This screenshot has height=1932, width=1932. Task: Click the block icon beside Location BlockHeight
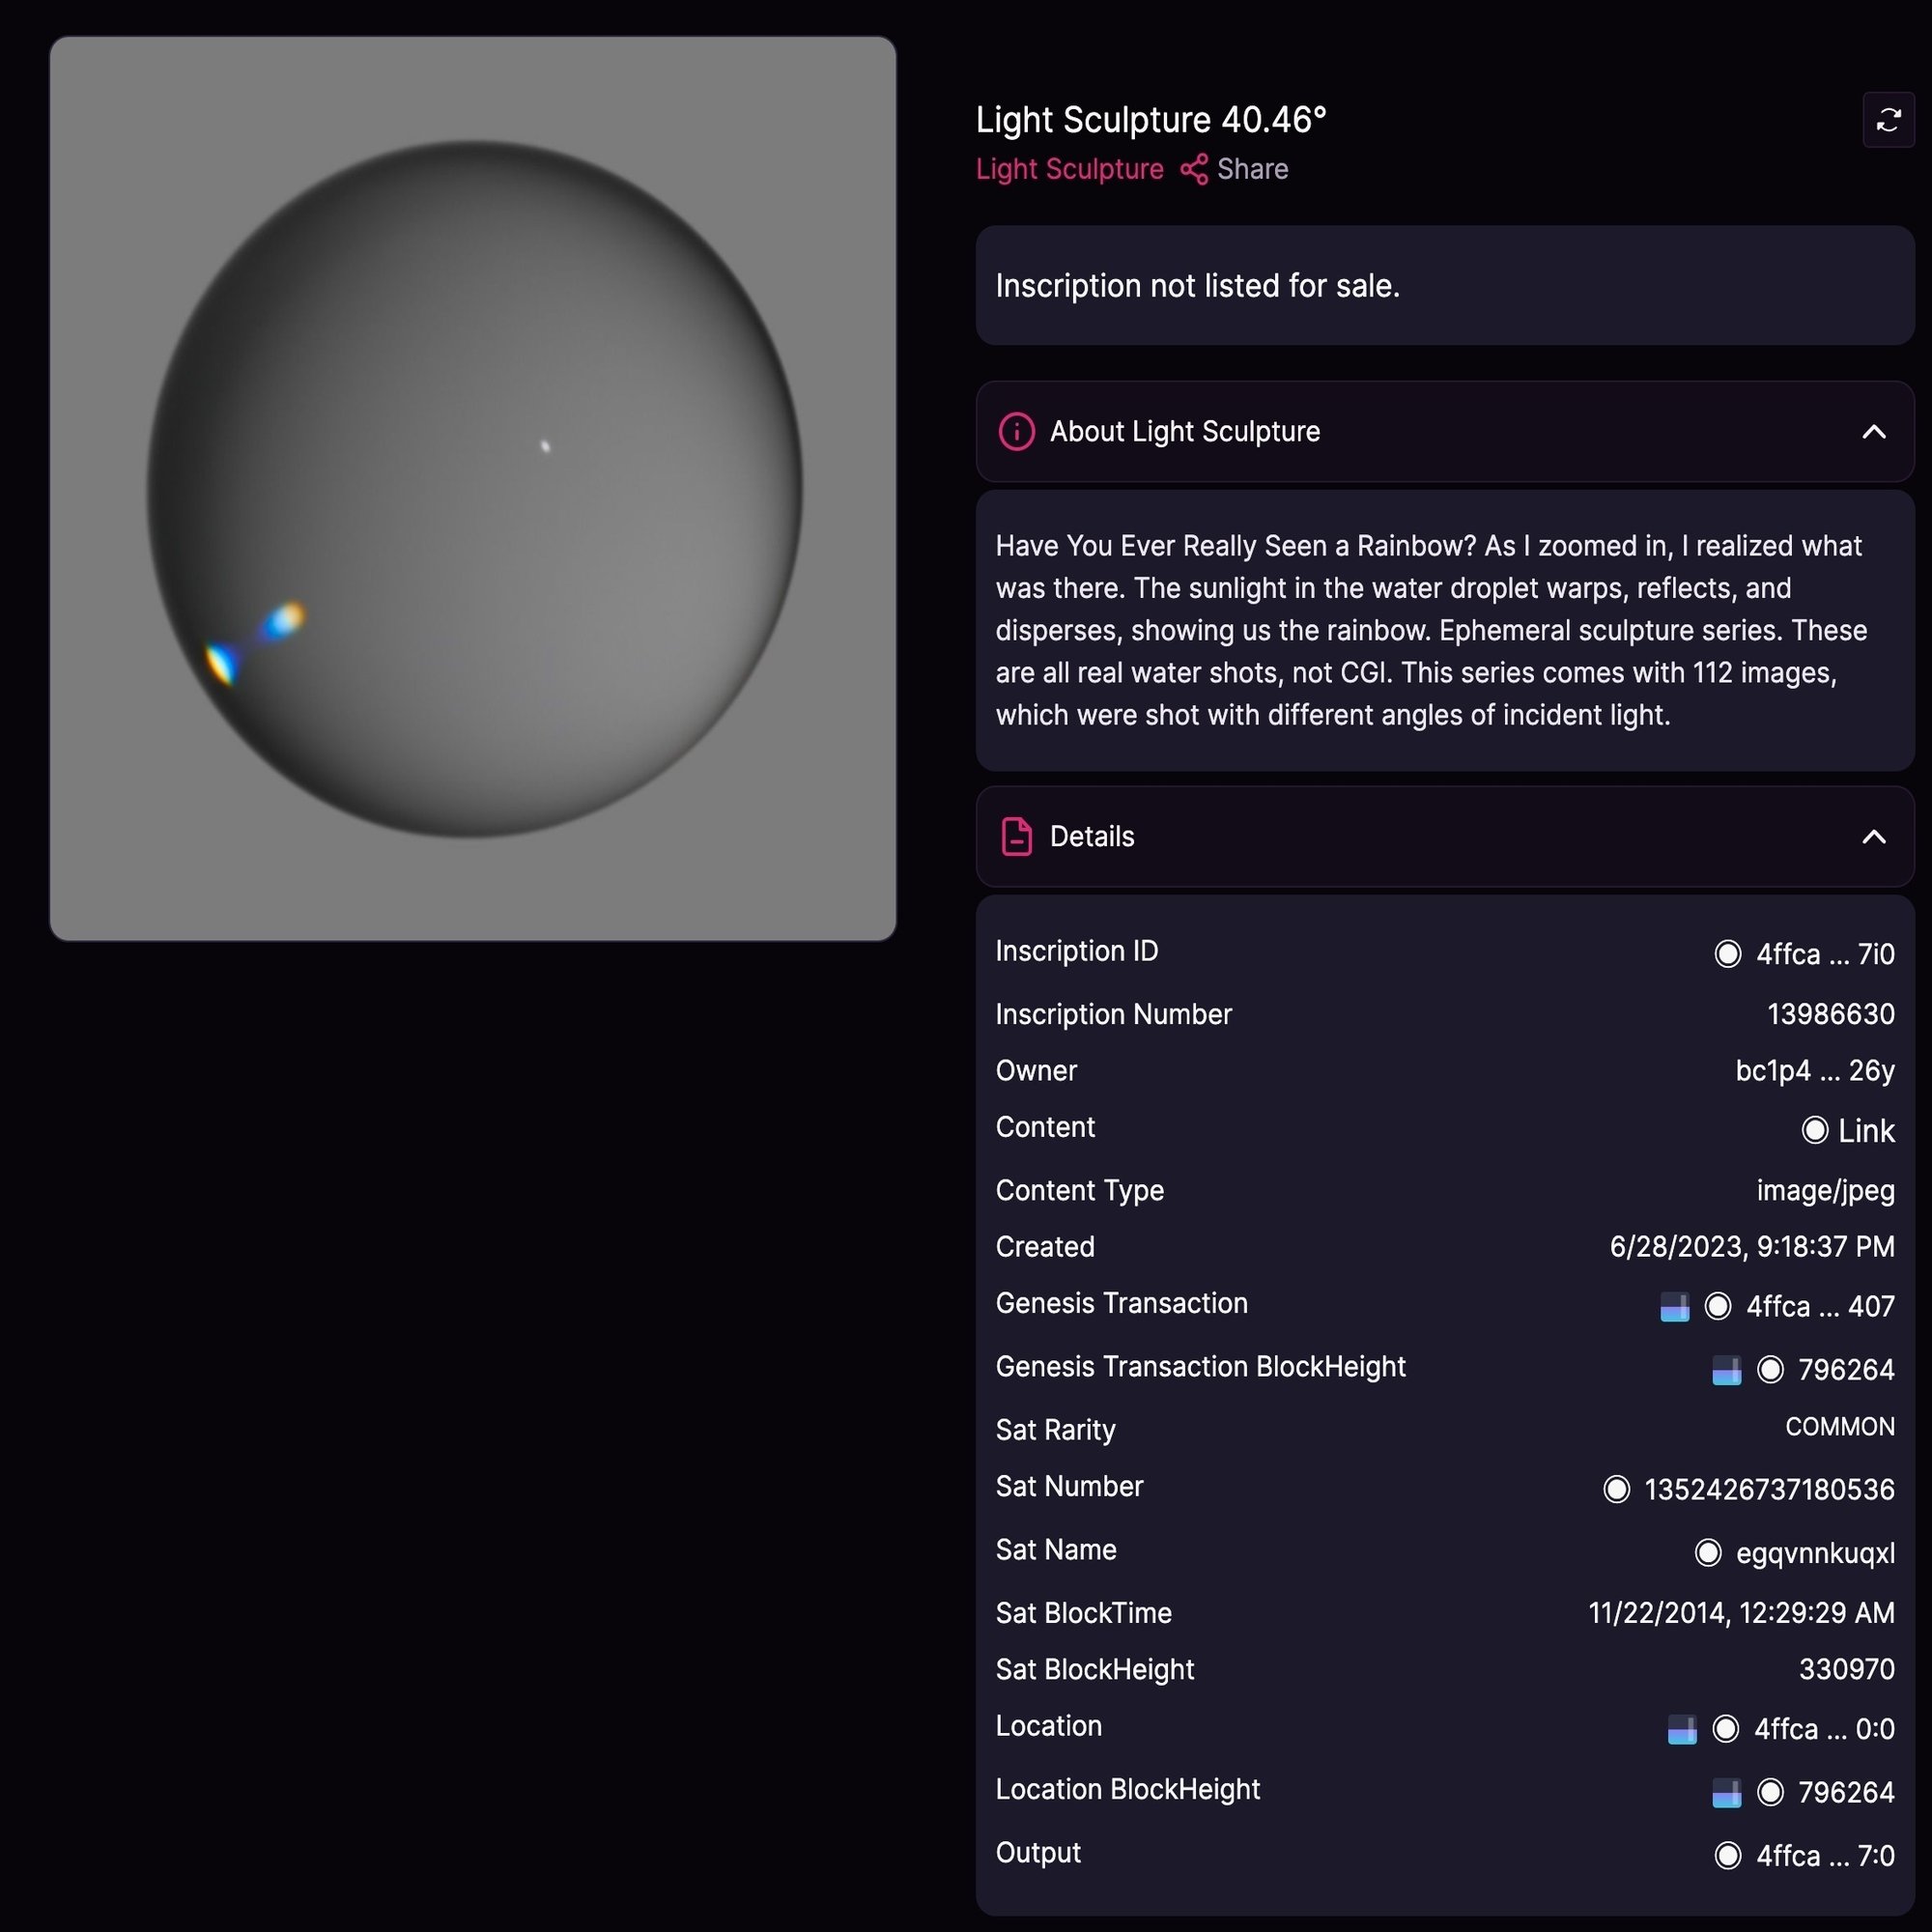click(1727, 1793)
